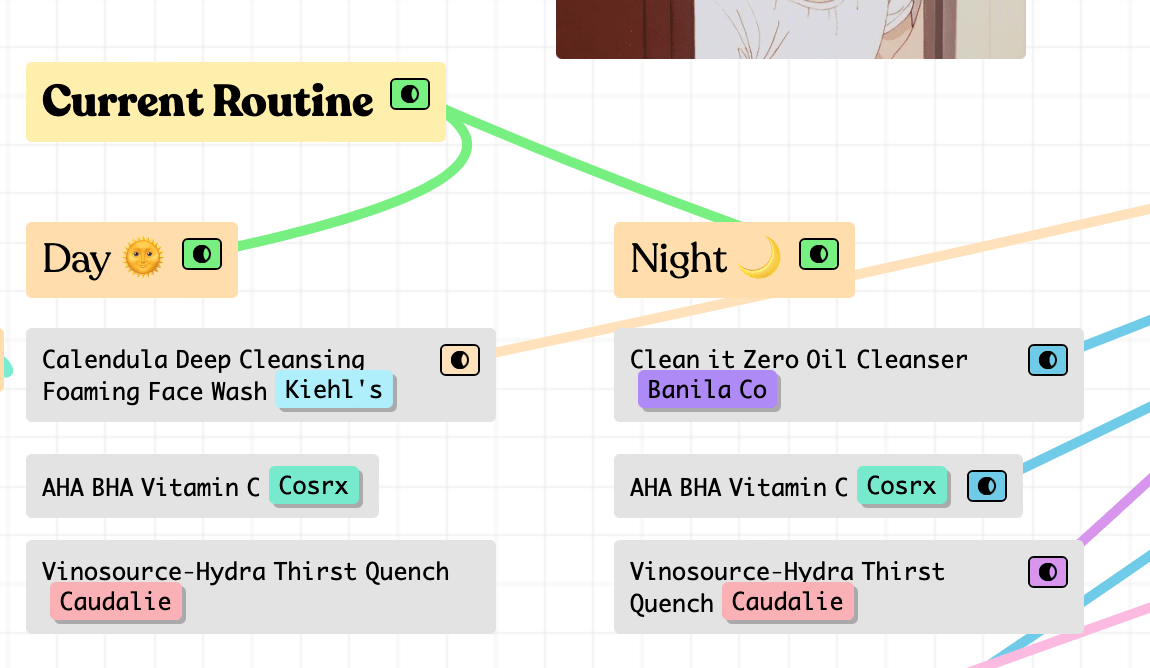Click the half-circle icon on Day node
Screen dimensions: 1150x668
202,254
